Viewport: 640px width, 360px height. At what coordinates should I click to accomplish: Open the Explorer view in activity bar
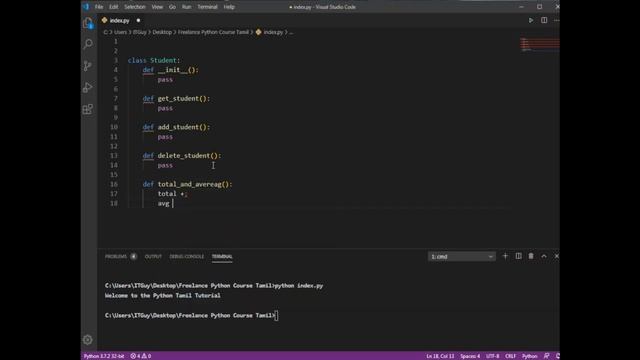(x=88, y=23)
